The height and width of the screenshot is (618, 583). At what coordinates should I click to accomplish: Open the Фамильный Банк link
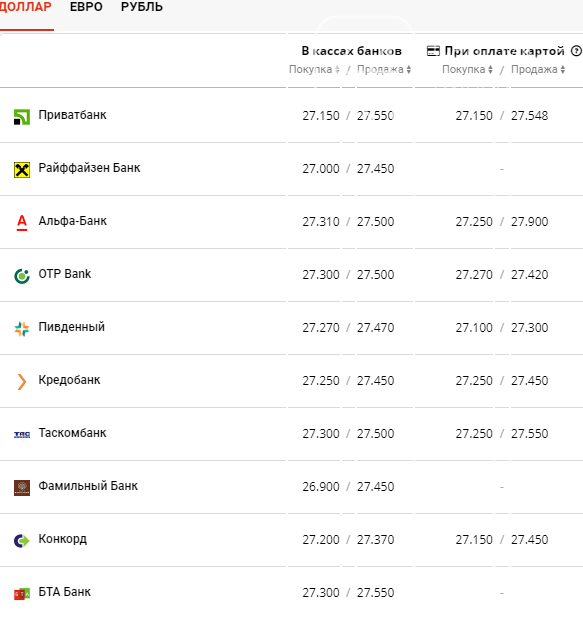coord(88,486)
